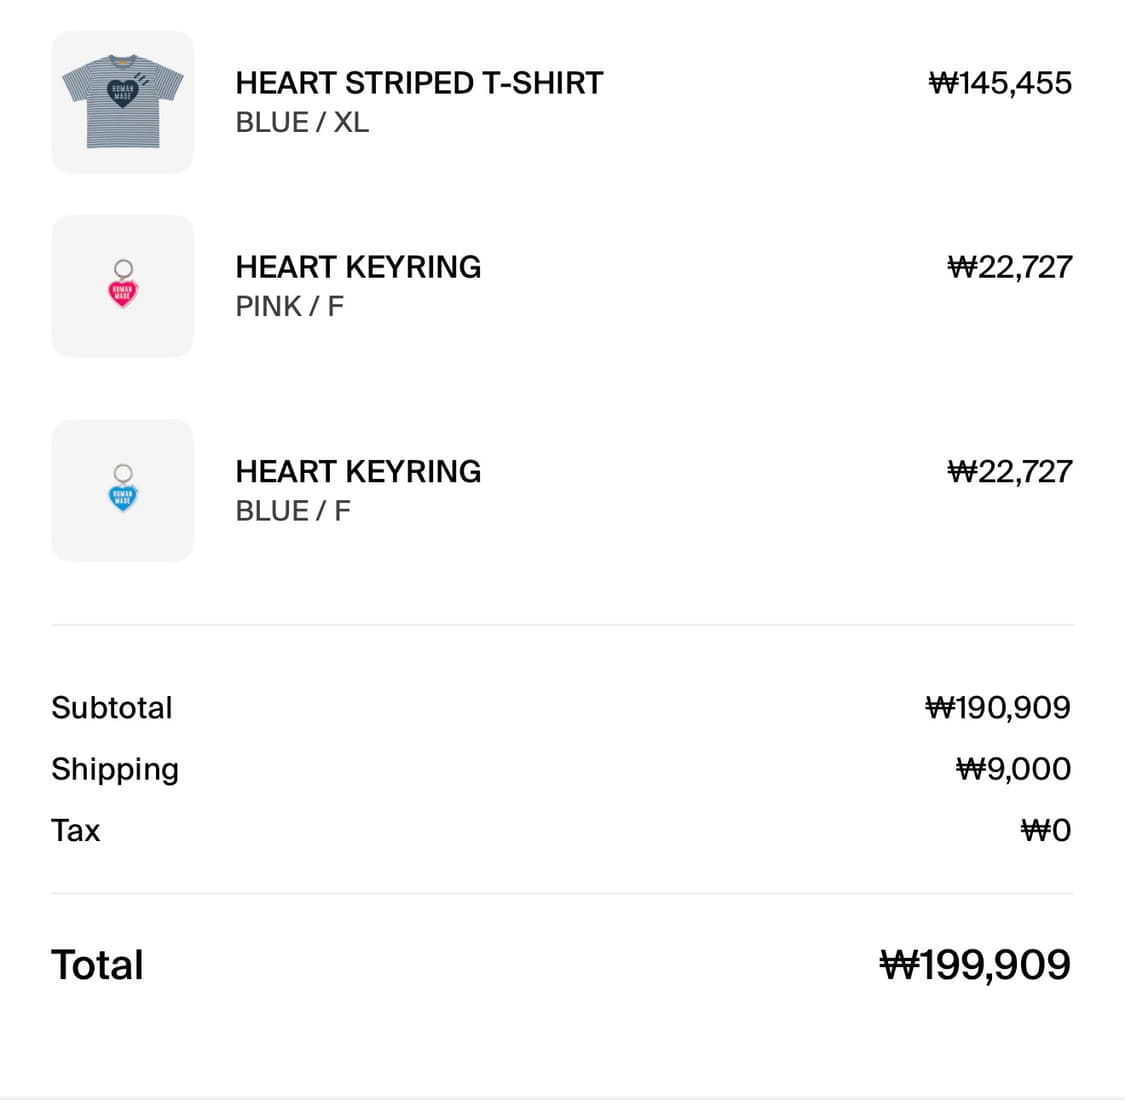Click the ₩145,455 T-shirt price
Viewport: 1125px width, 1100px height.
click(1000, 83)
